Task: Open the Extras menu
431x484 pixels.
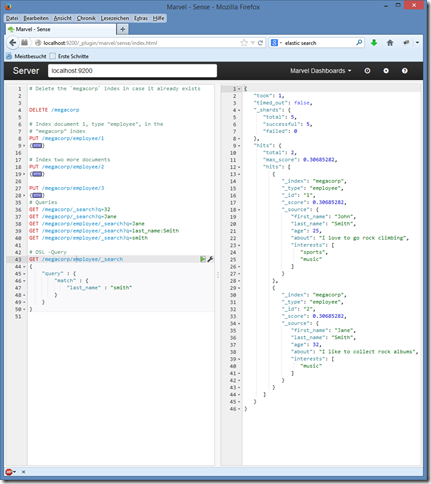Action: (x=141, y=18)
